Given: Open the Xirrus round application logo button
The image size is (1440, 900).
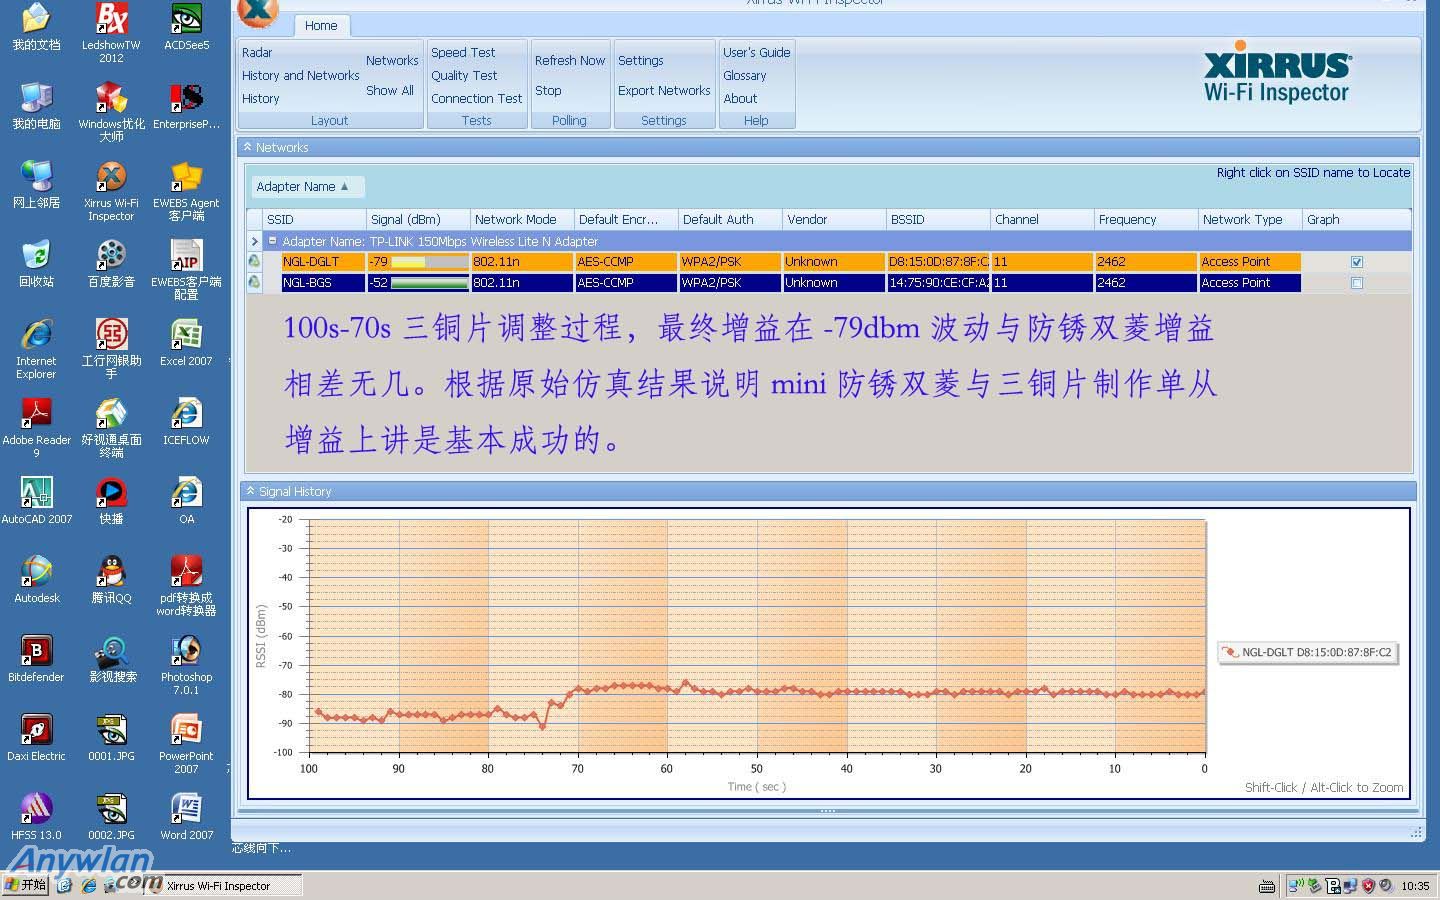Looking at the screenshot, I should click(x=257, y=10).
